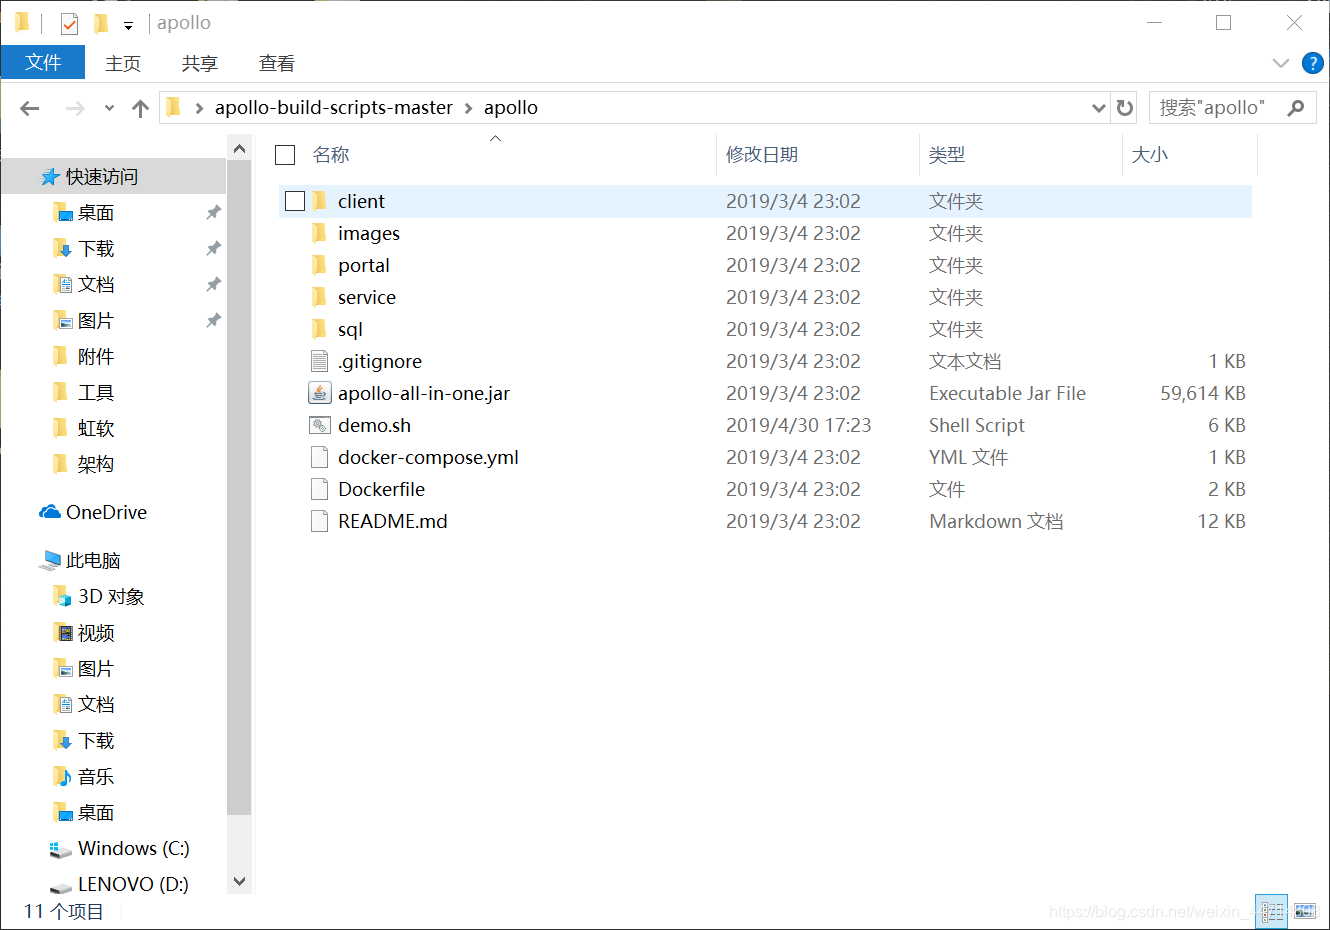Select the service folder icon
Screen dimensions: 1330x930
click(320, 297)
